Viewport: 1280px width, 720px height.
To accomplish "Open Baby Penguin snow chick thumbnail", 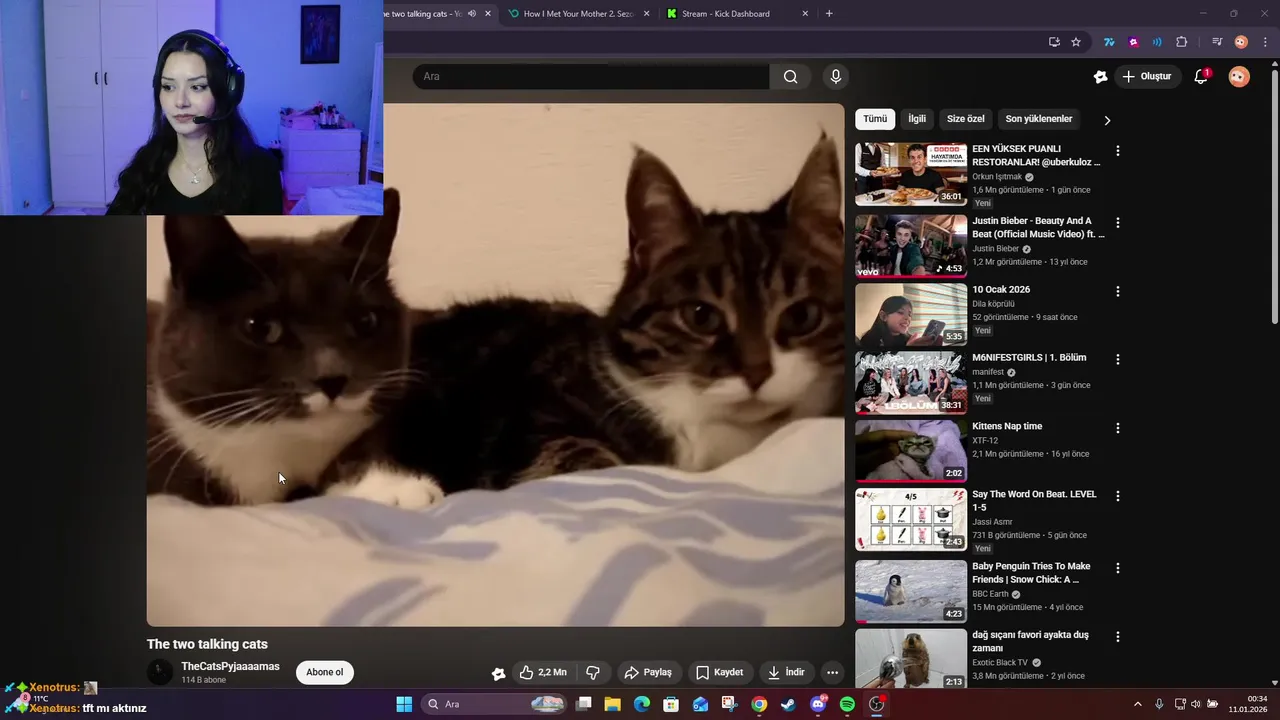I will [911, 591].
